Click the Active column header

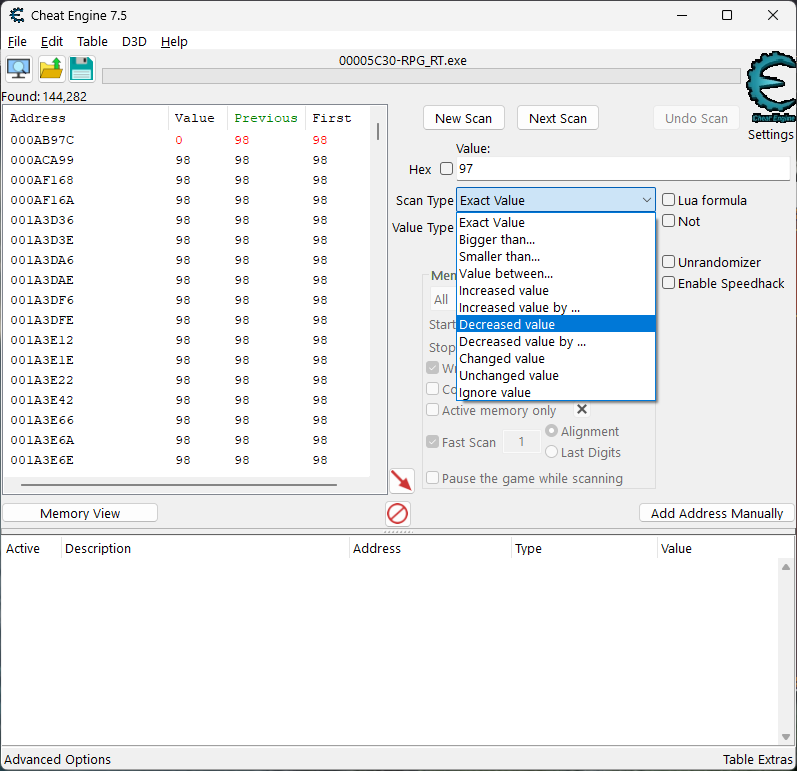(x=30, y=548)
